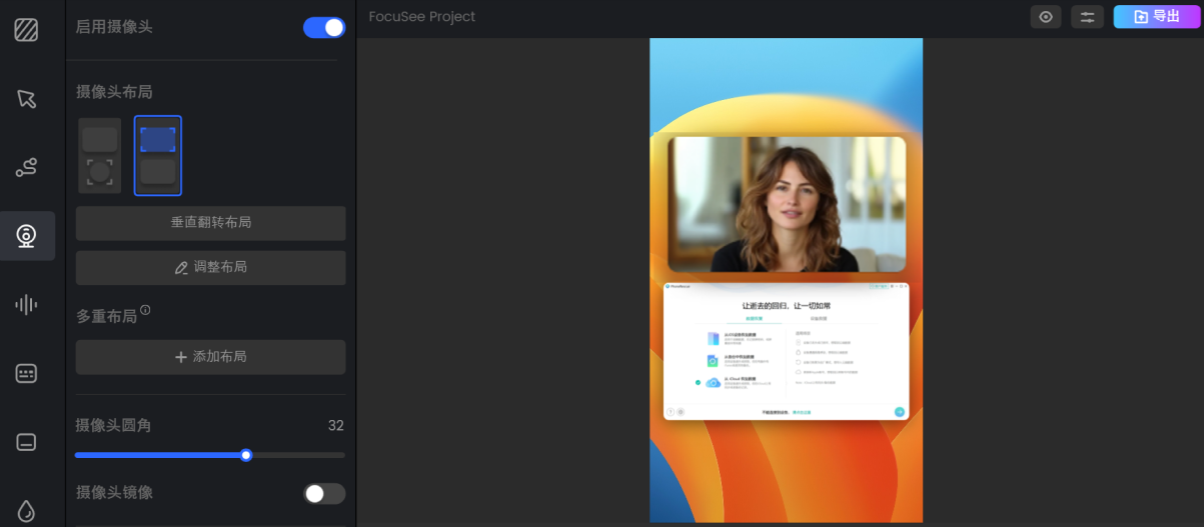1204x527 pixels.
Task: Toggle the 启用摄像头 switch
Action: tap(324, 27)
